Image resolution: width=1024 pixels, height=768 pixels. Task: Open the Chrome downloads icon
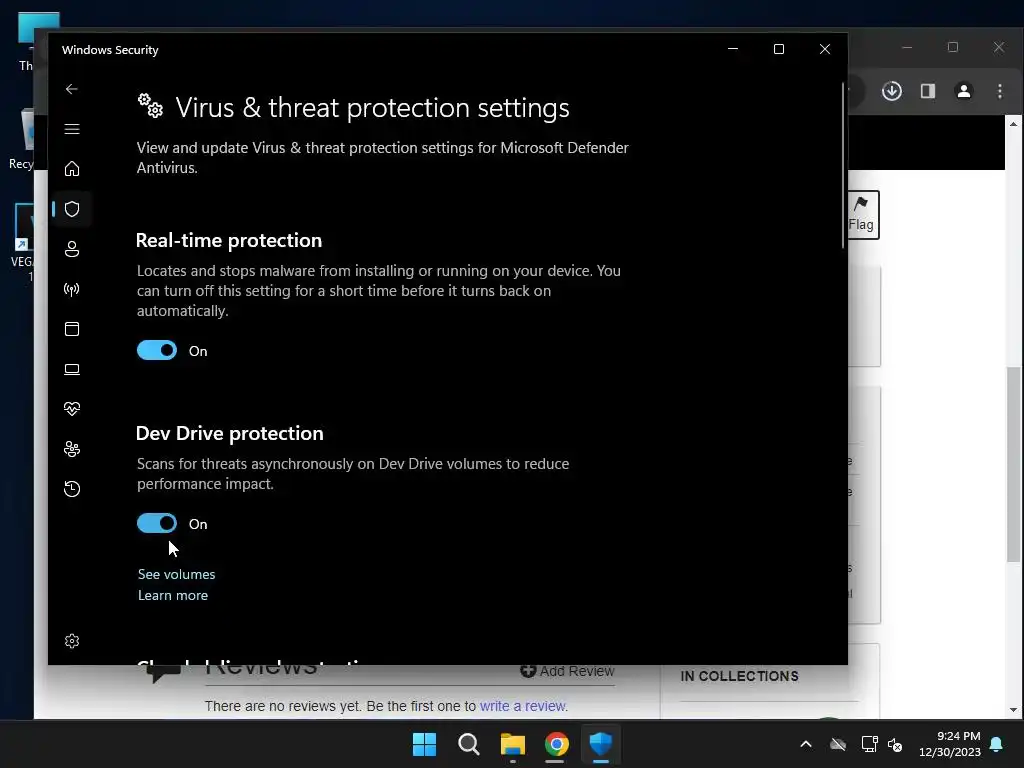891,91
